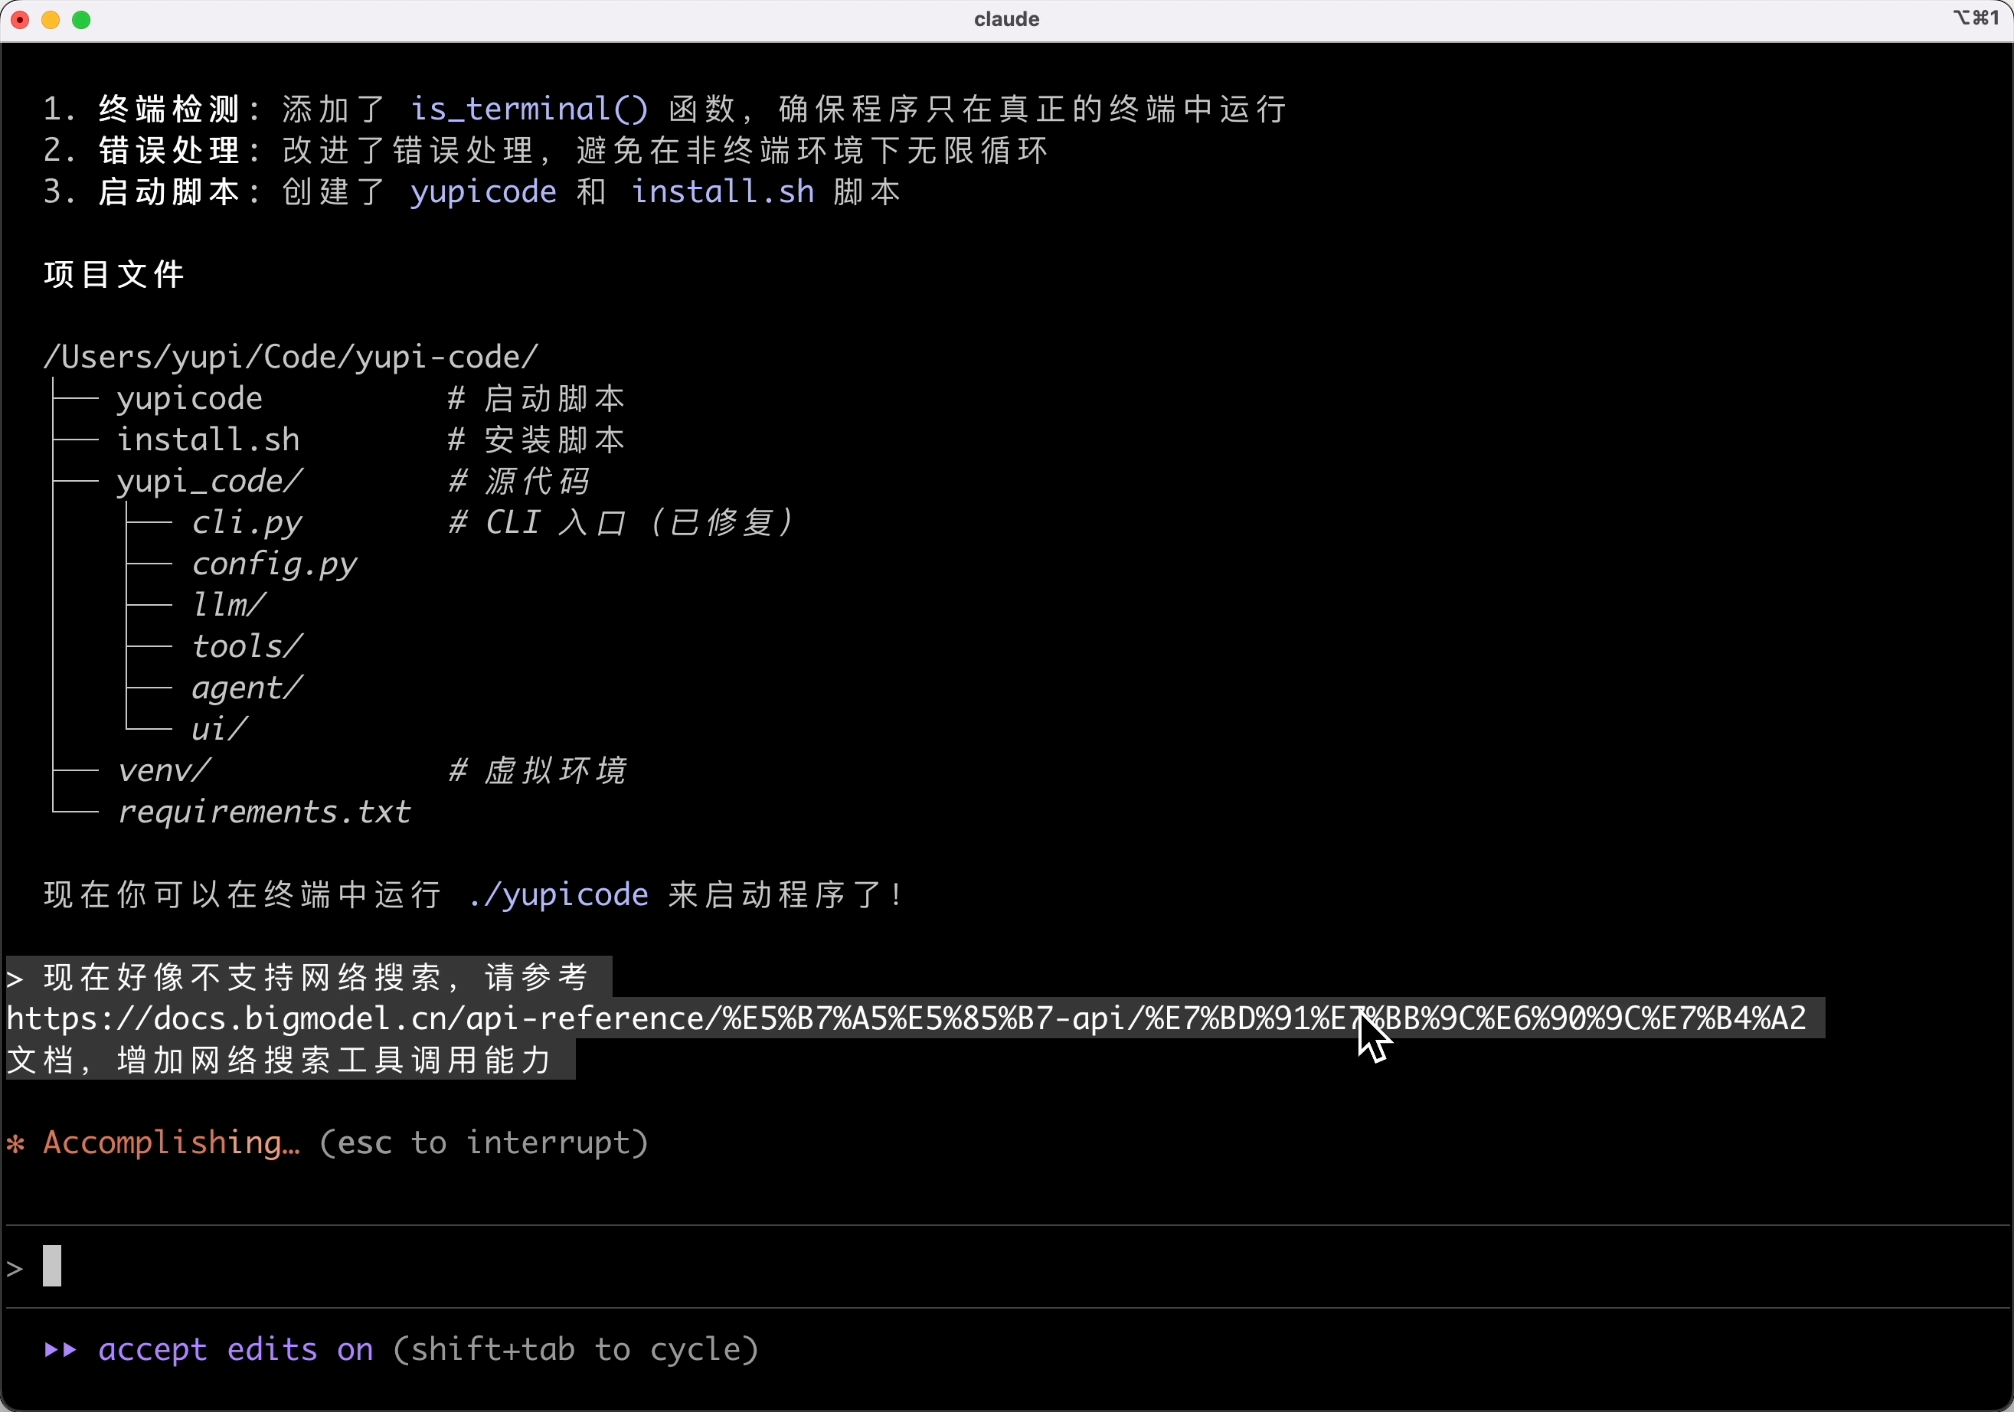
Task: Click the prompt input cursor block
Action: tap(52, 1266)
